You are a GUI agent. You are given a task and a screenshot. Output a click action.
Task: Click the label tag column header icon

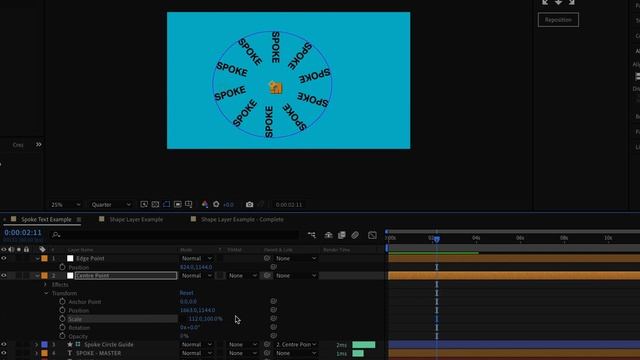click(x=42, y=249)
